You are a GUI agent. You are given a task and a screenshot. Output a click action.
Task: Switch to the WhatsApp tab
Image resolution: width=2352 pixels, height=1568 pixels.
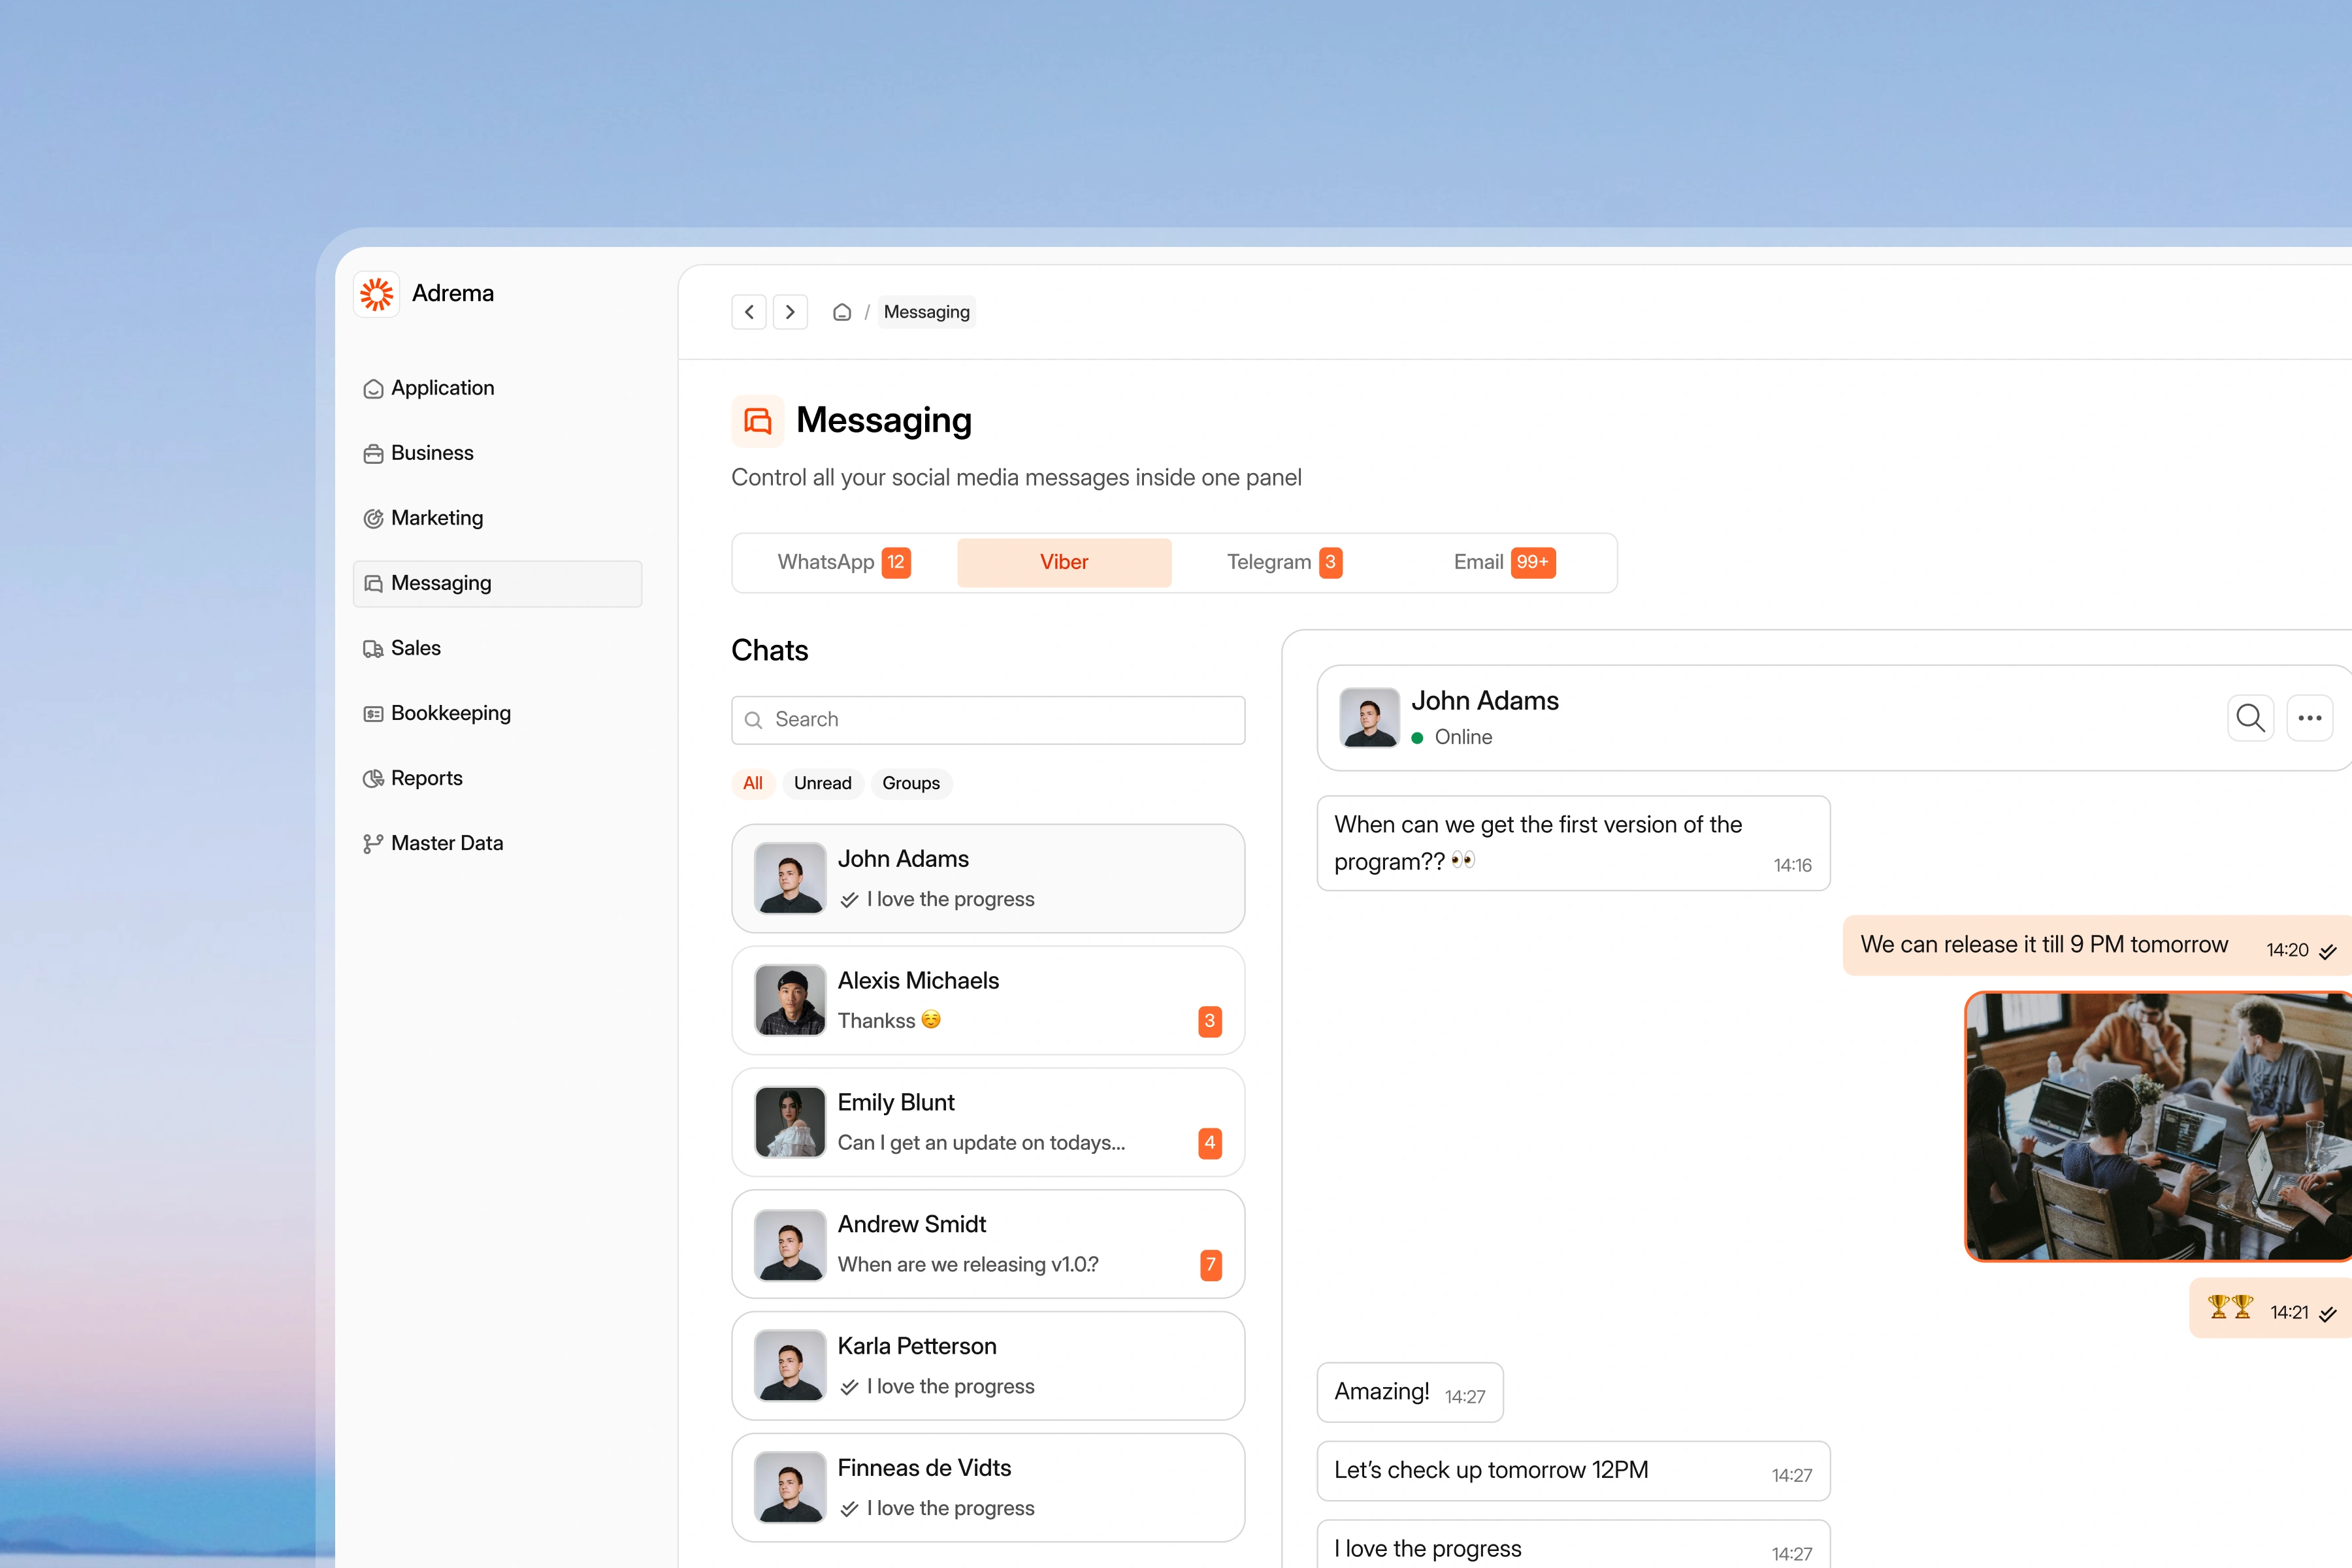click(843, 562)
